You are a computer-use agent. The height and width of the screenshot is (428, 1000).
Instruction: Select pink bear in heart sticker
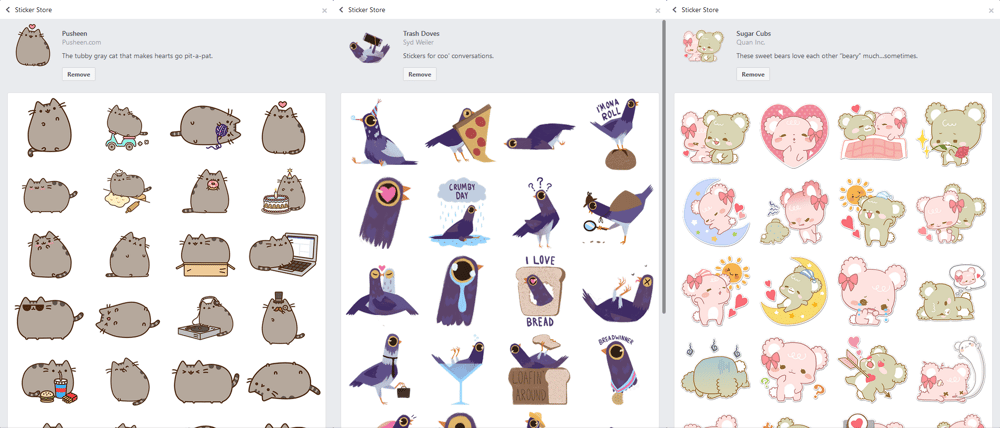coord(793,136)
